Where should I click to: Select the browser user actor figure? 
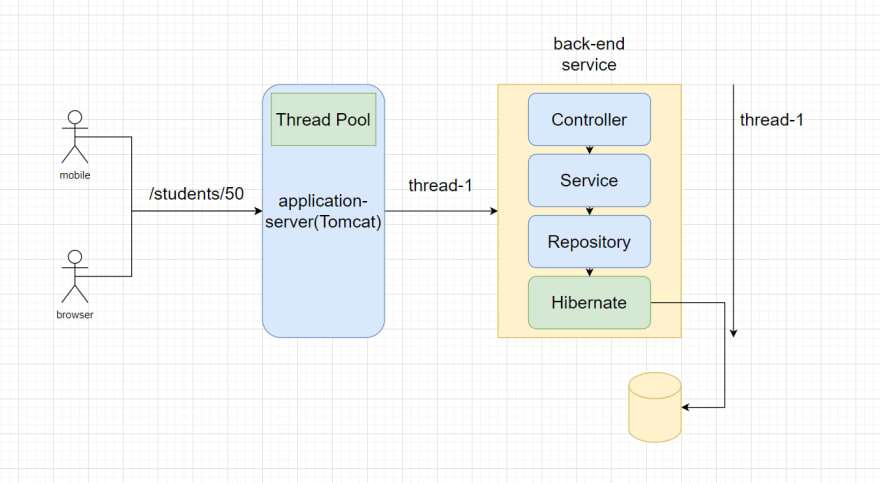pyautogui.click(x=75, y=277)
